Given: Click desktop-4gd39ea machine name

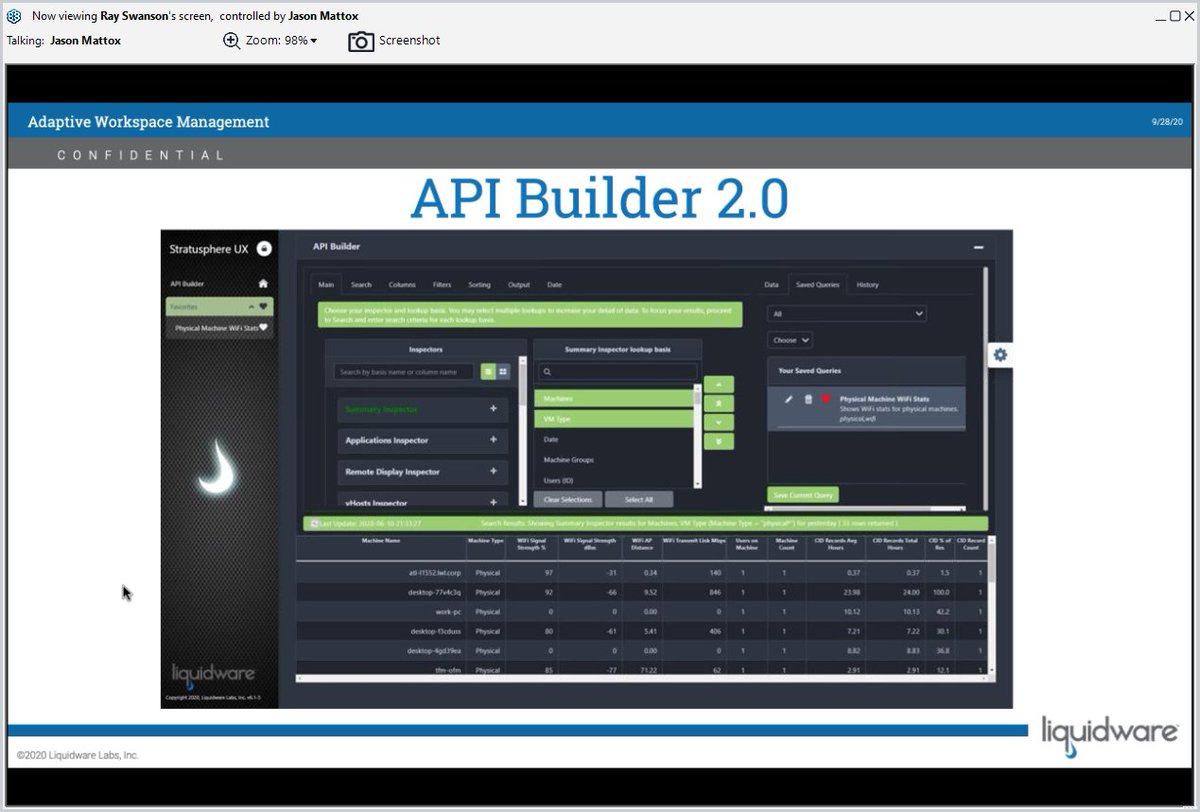Looking at the screenshot, I should [x=432, y=649].
